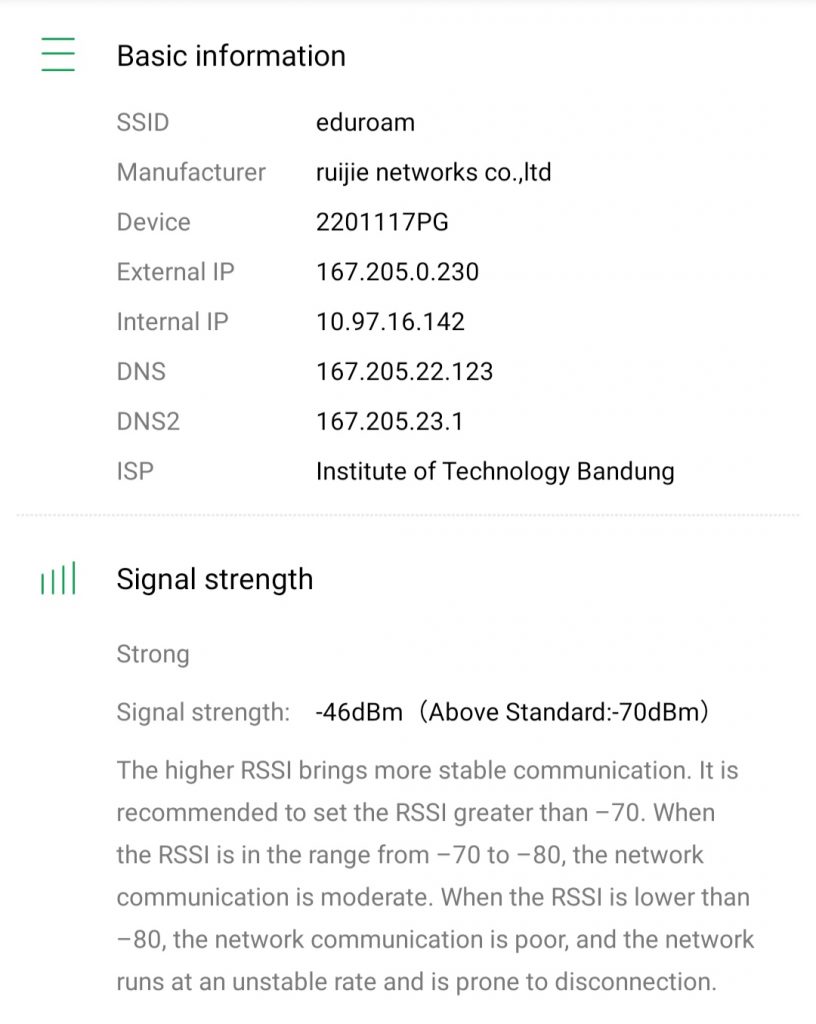Select the Basic information heading
Viewport: 816px width, 1024px height.
pos(231,56)
